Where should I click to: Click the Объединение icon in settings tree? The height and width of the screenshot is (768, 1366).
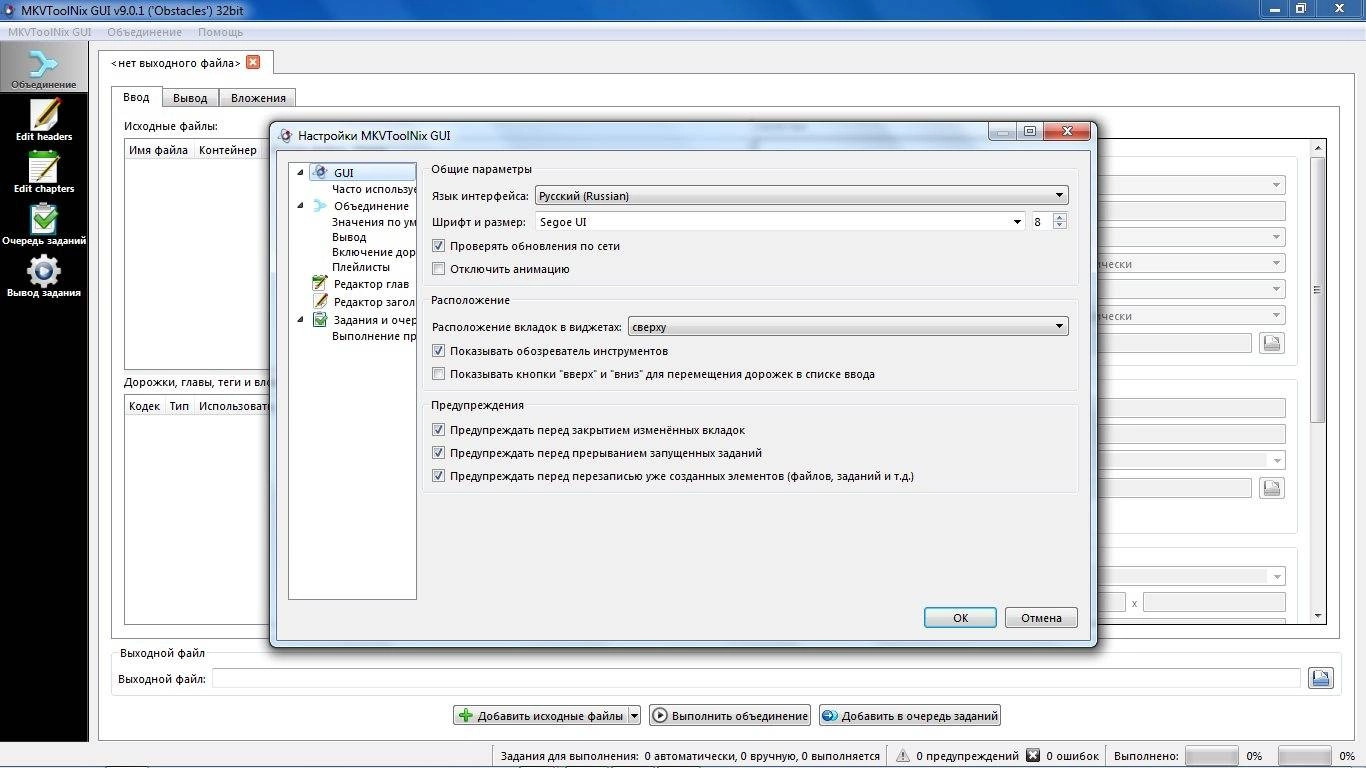tap(320, 206)
